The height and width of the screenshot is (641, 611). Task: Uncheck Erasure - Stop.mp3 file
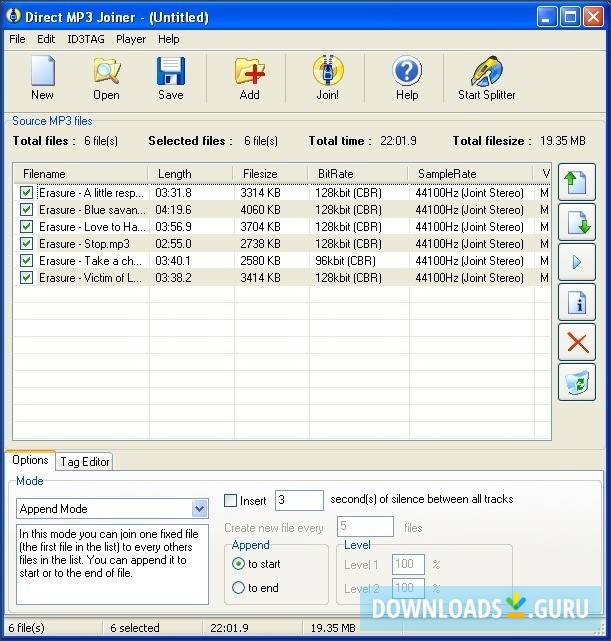tap(27, 244)
